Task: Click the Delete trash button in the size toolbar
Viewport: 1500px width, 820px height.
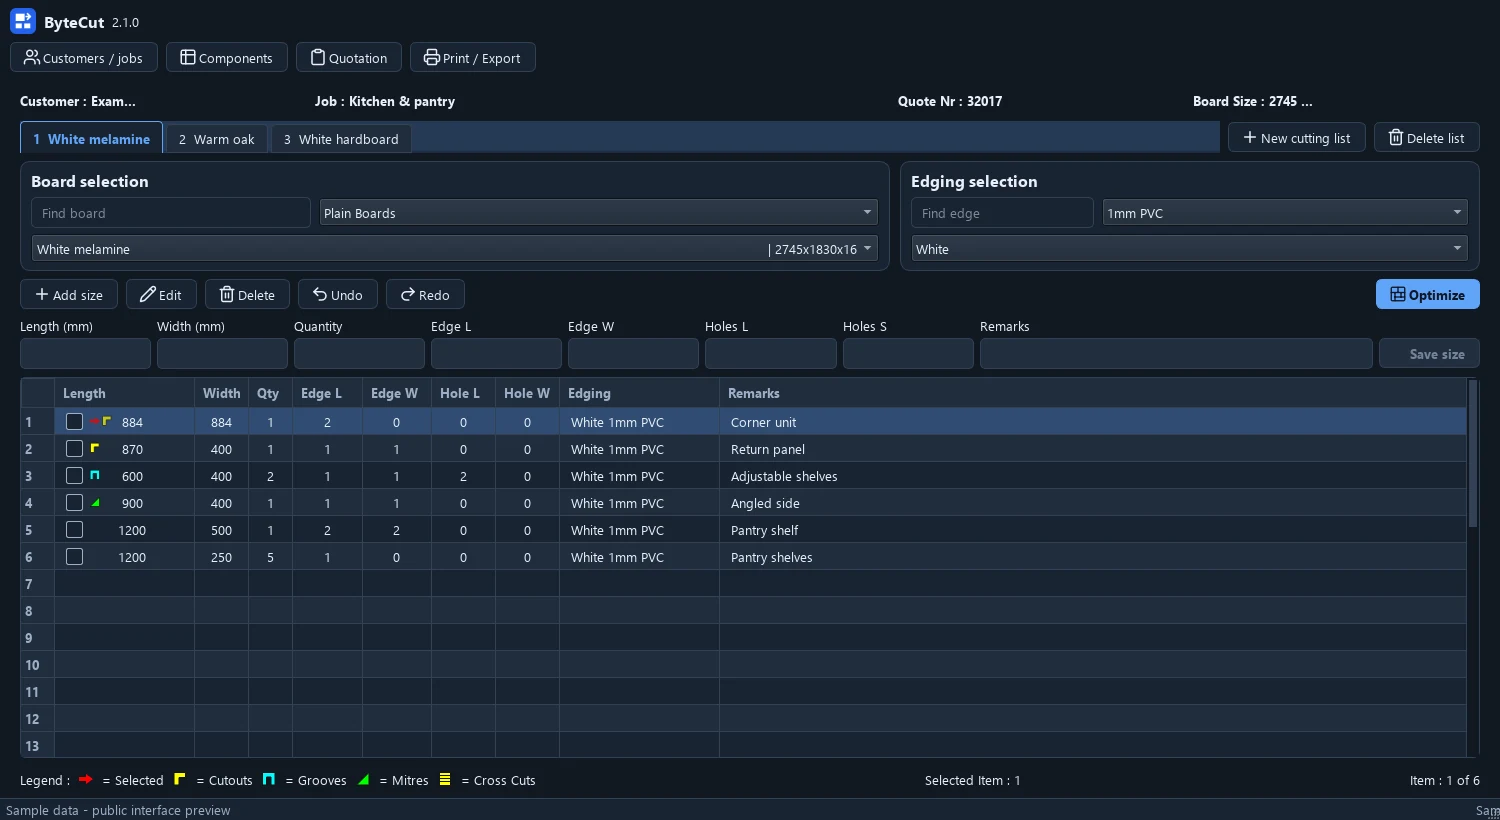Action: [247, 294]
